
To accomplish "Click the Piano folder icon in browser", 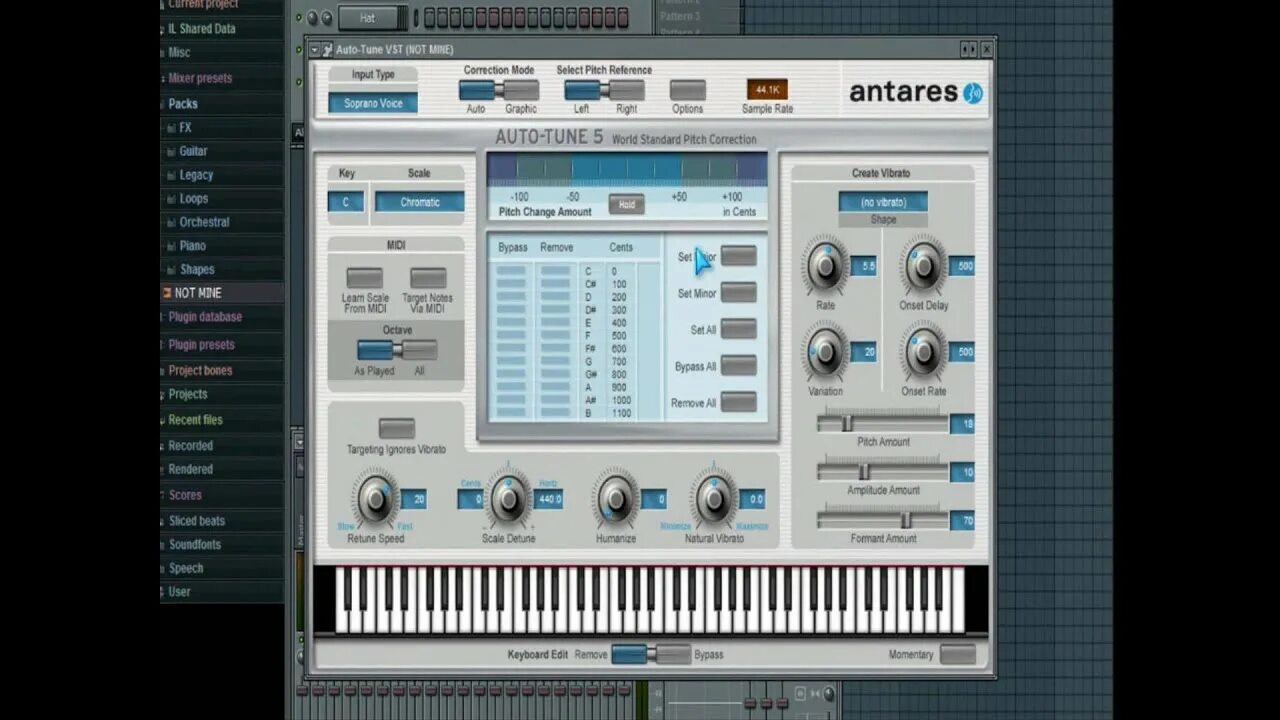I will [x=171, y=246].
